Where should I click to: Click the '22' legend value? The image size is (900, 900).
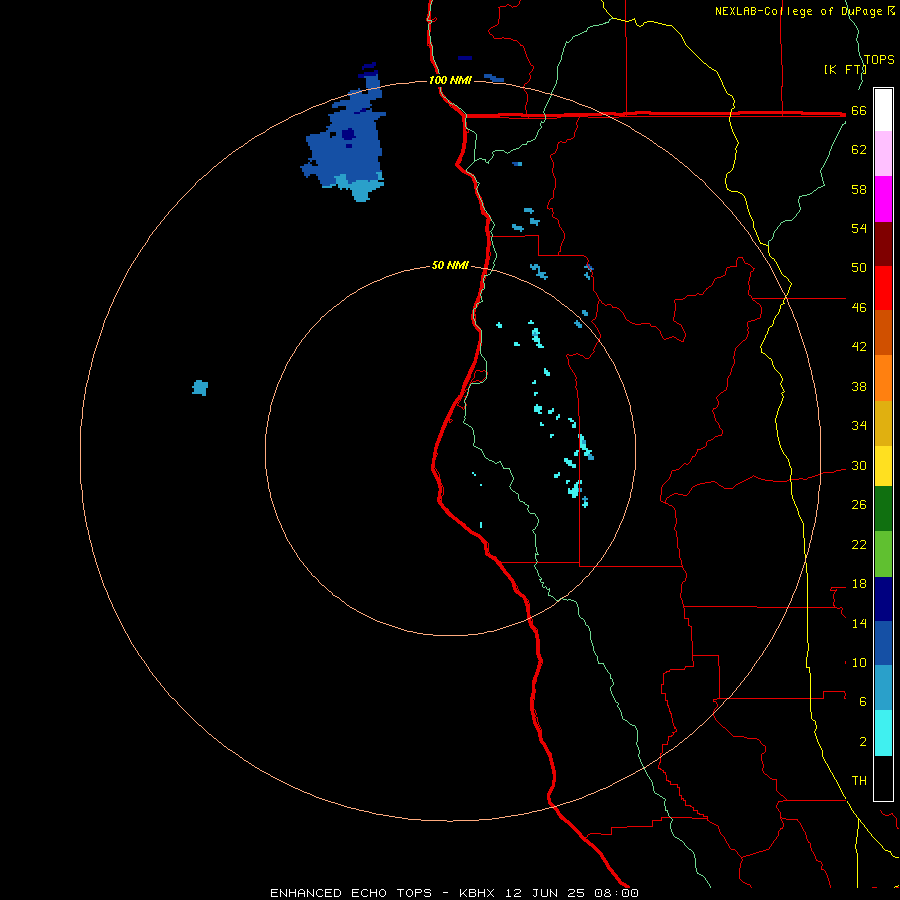tap(859, 545)
